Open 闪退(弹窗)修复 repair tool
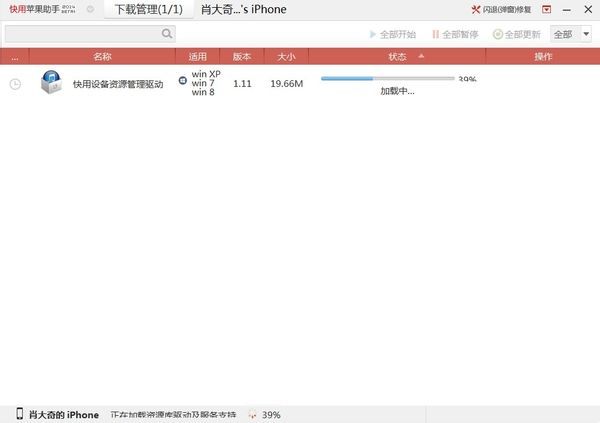600x423 pixels. tap(501, 10)
